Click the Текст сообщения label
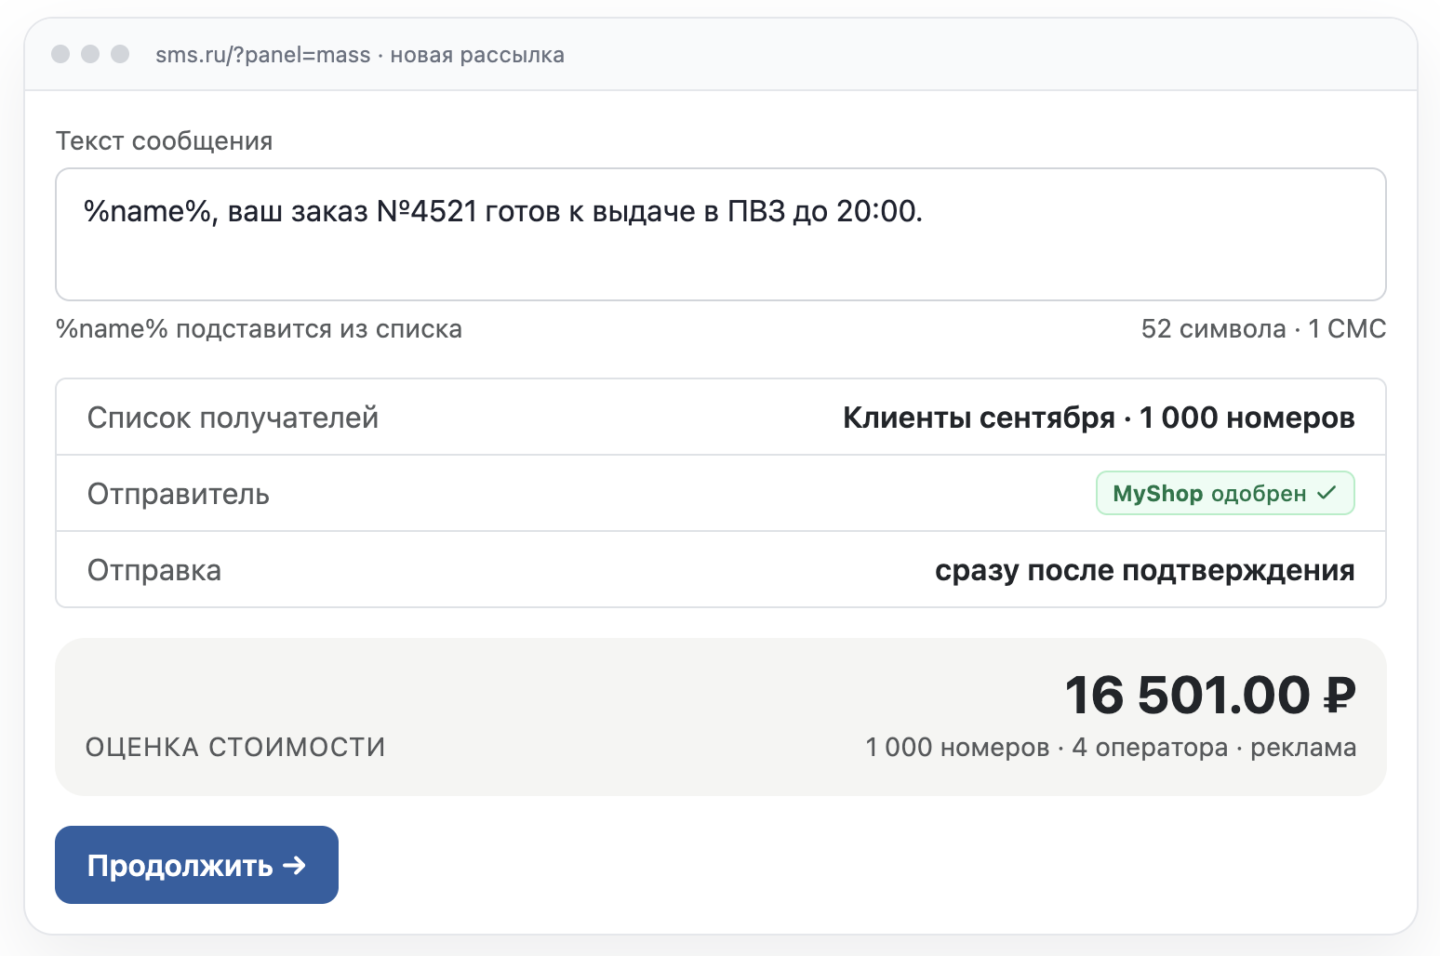Image resolution: width=1440 pixels, height=956 pixels. (x=164, y=141)
